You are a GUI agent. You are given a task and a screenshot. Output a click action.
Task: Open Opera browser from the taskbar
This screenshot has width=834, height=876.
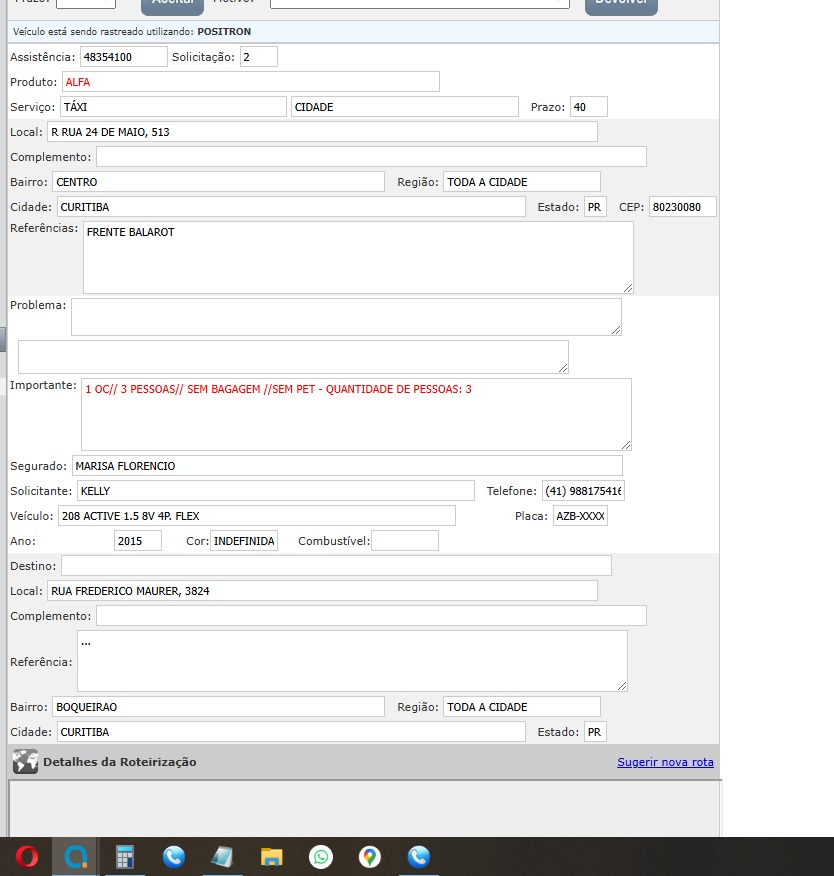pyautogui.click(x=27, y=856)
